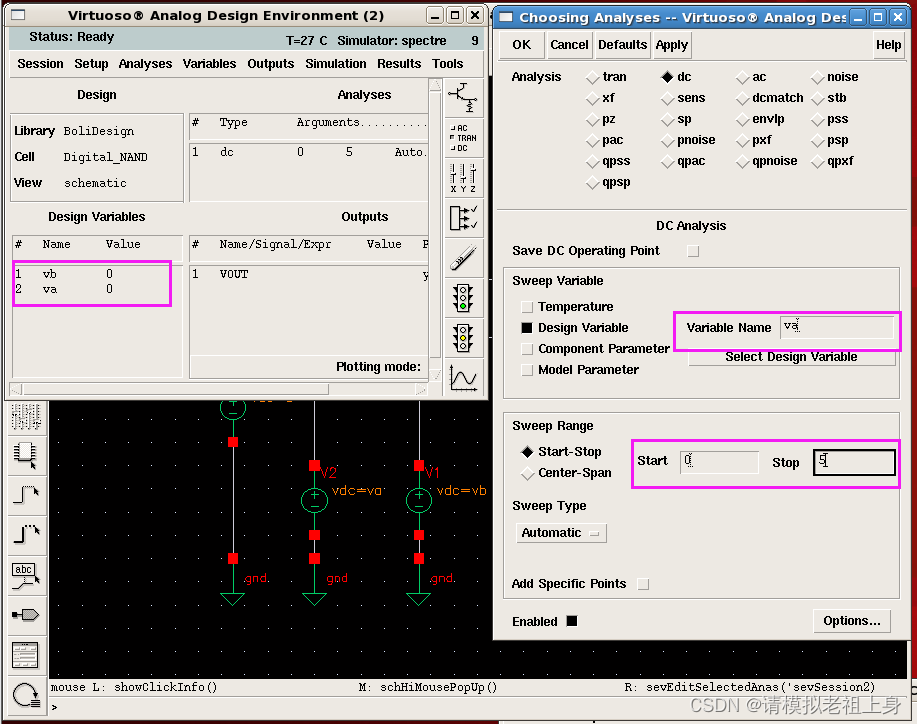Toggle Add Specific Points checkbox
917x724 pixels.
(x=643, y=584)
